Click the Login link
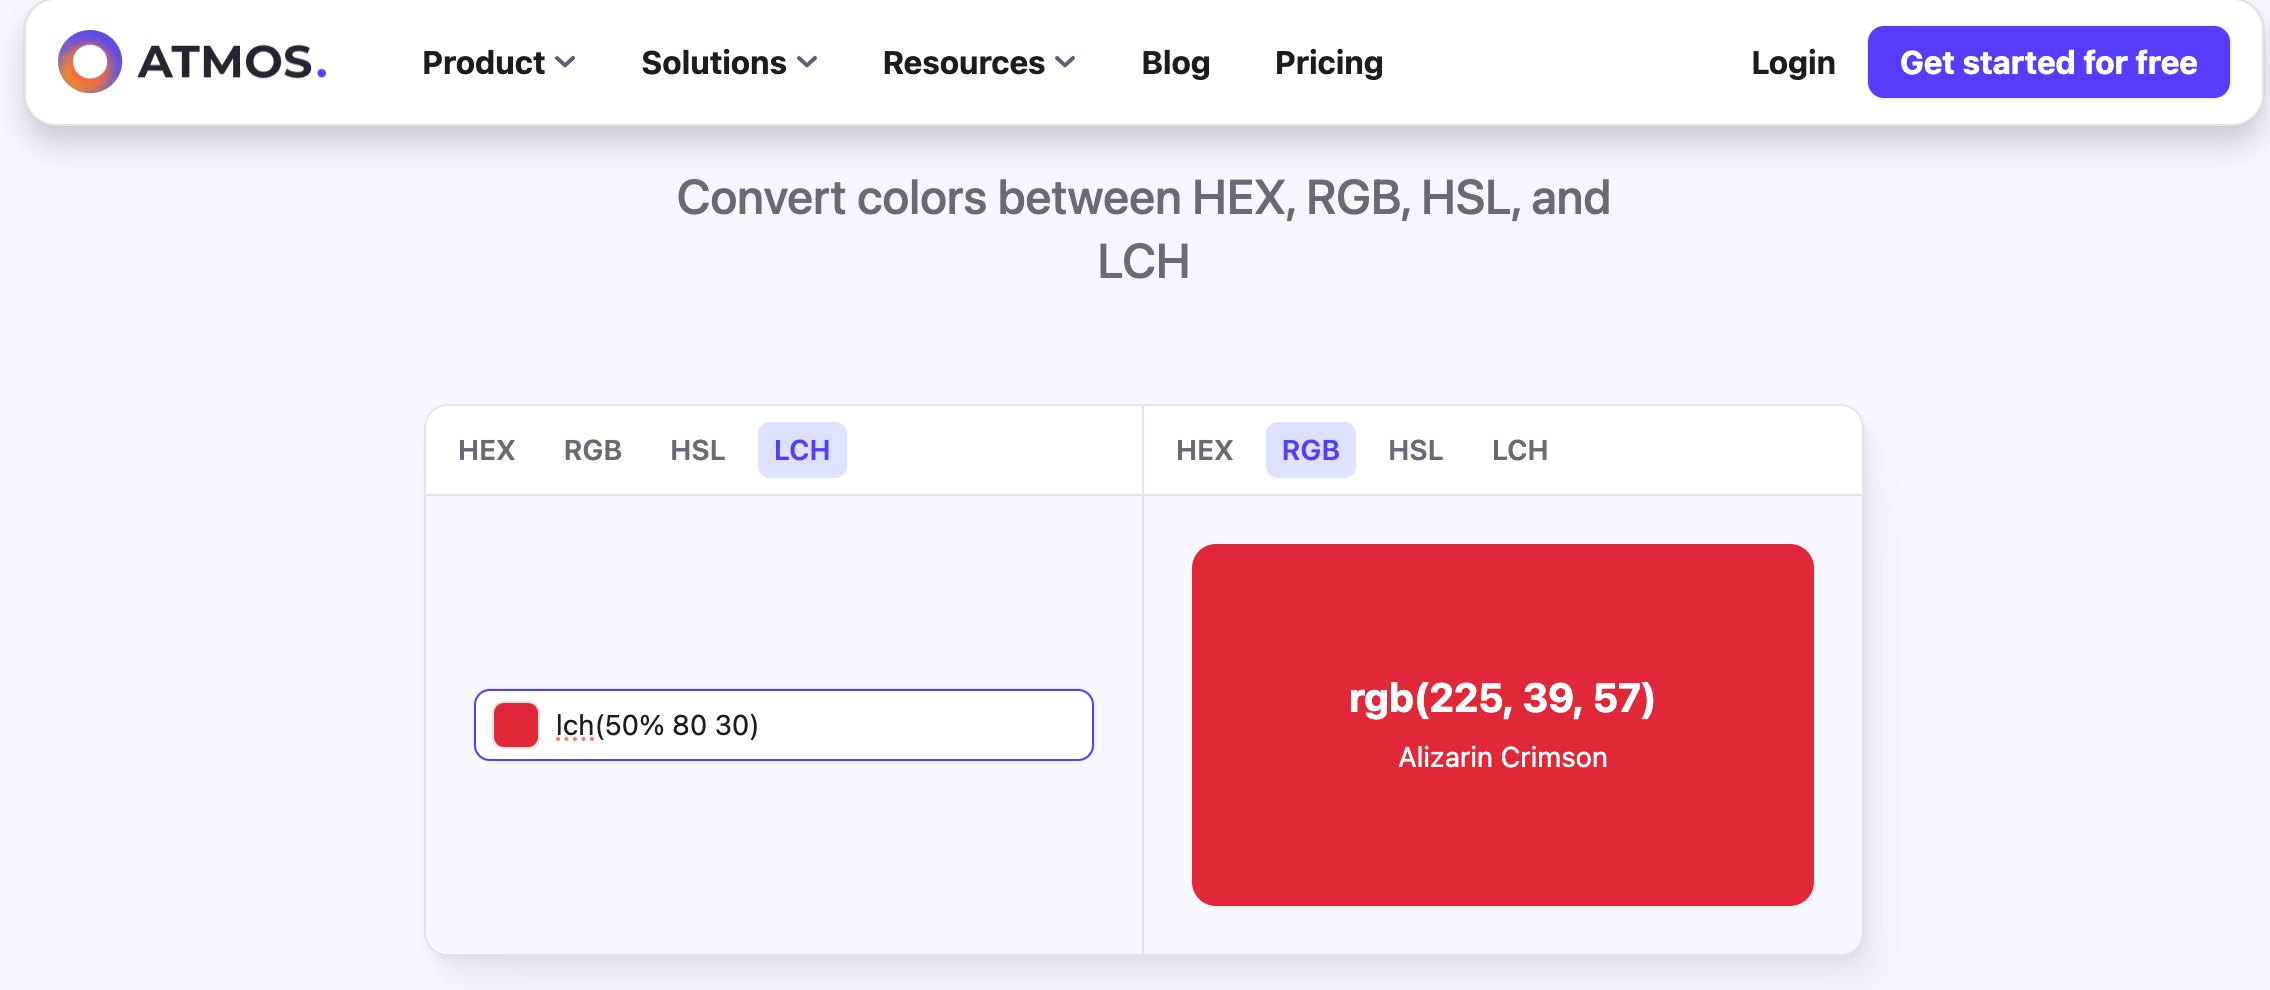 click(1793, 62)
